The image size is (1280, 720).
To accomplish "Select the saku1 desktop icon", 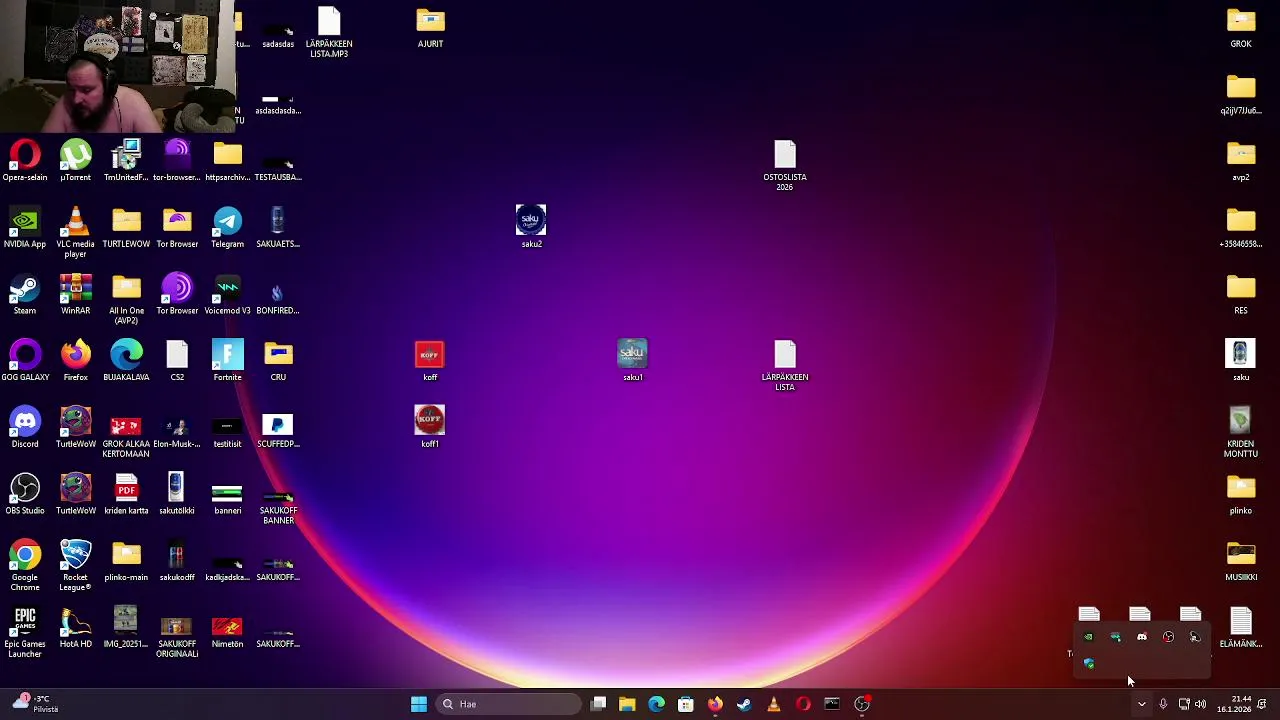I will 632,362.
